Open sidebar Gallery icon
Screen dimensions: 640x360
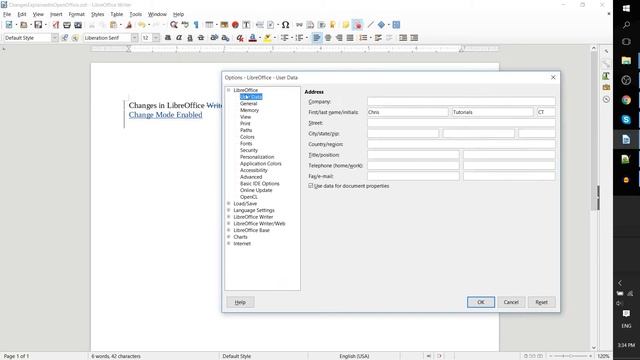[x=606, y=88]
